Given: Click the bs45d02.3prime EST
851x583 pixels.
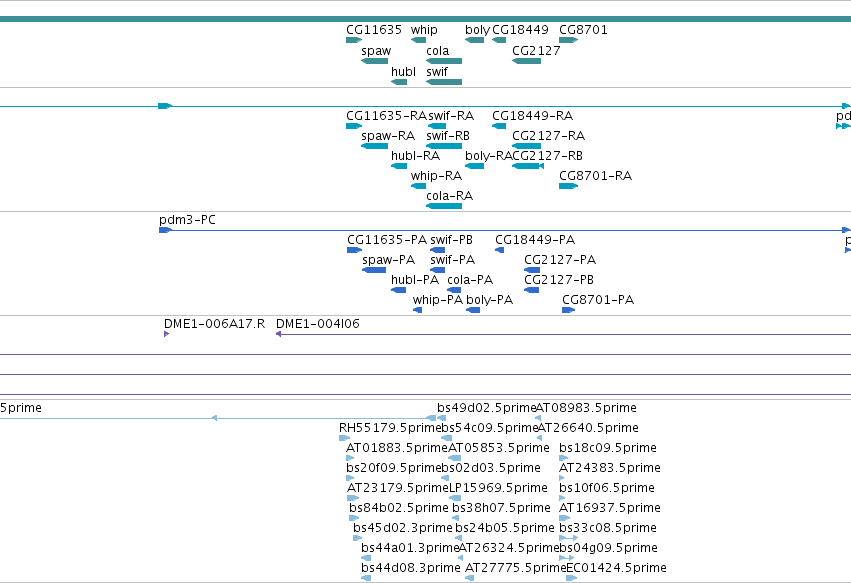Looking at the screenshot, I should point(357,538).
